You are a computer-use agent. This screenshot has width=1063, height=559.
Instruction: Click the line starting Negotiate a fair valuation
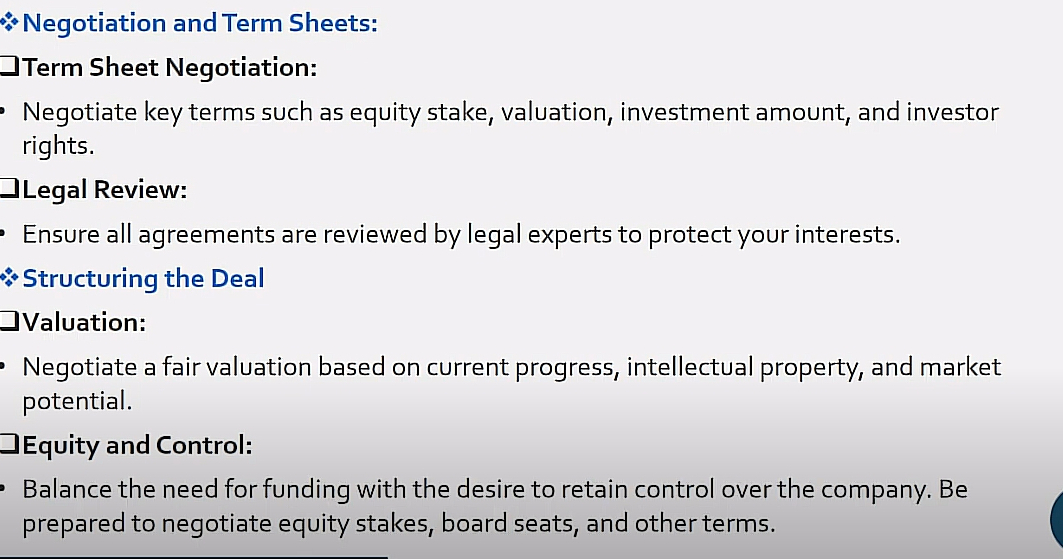point(512,367)
